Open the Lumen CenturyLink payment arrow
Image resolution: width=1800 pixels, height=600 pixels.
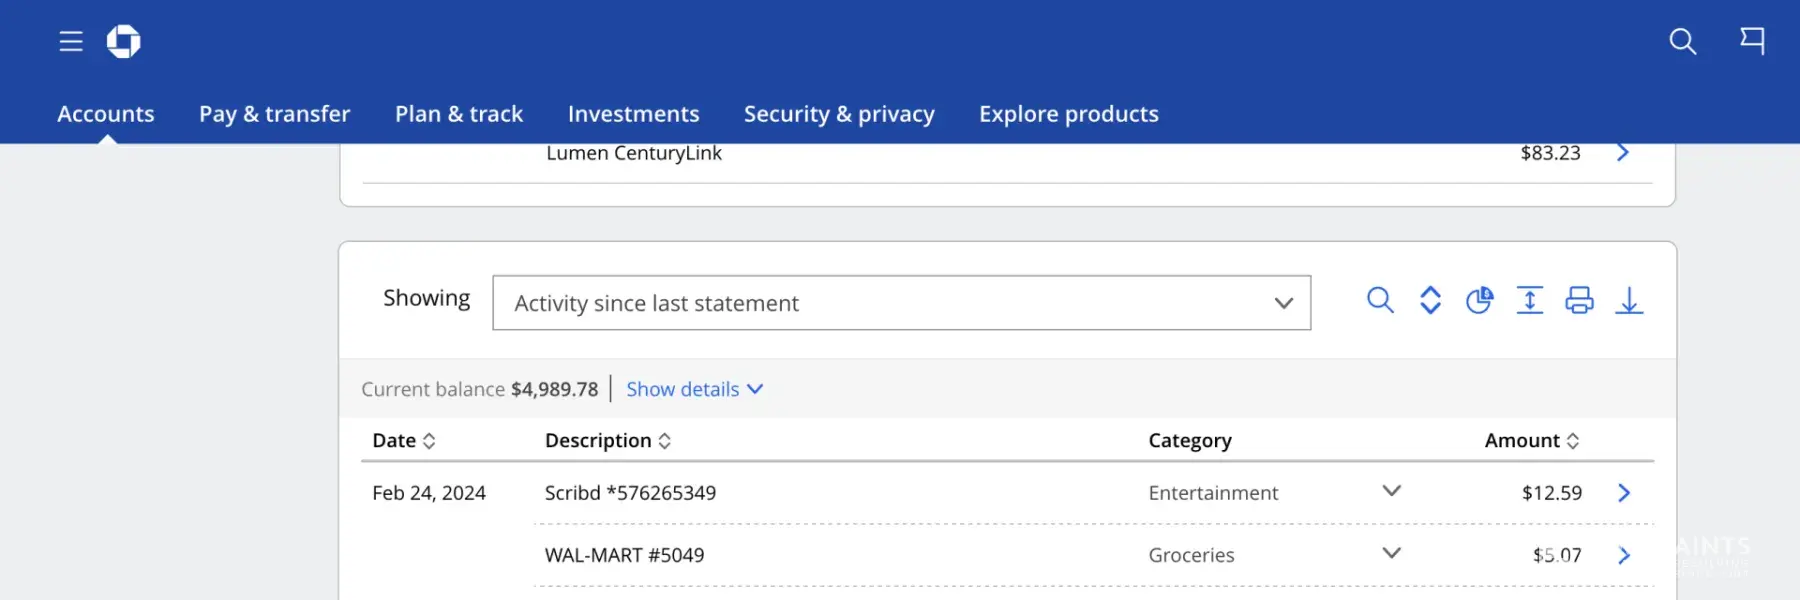[x=1623, y=153]
